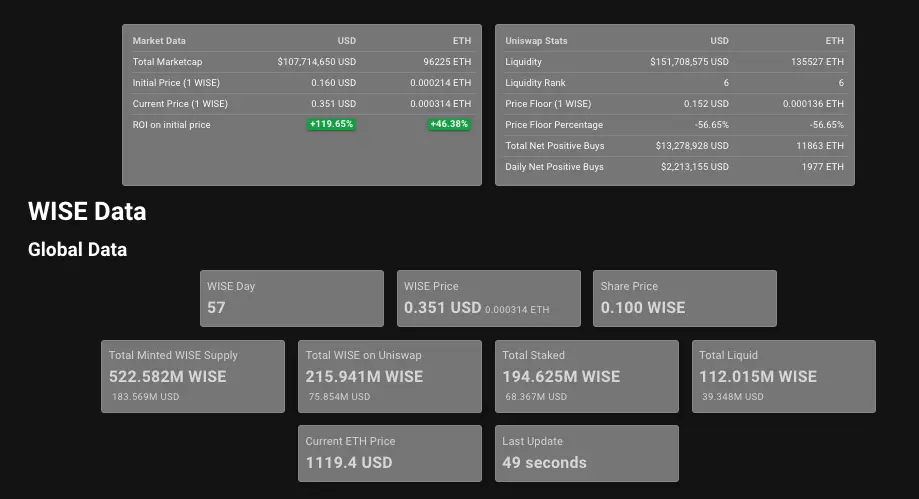Screen dimensions: 919x499
Task: Select the WISE day number 57
Action: click(216, 308)
